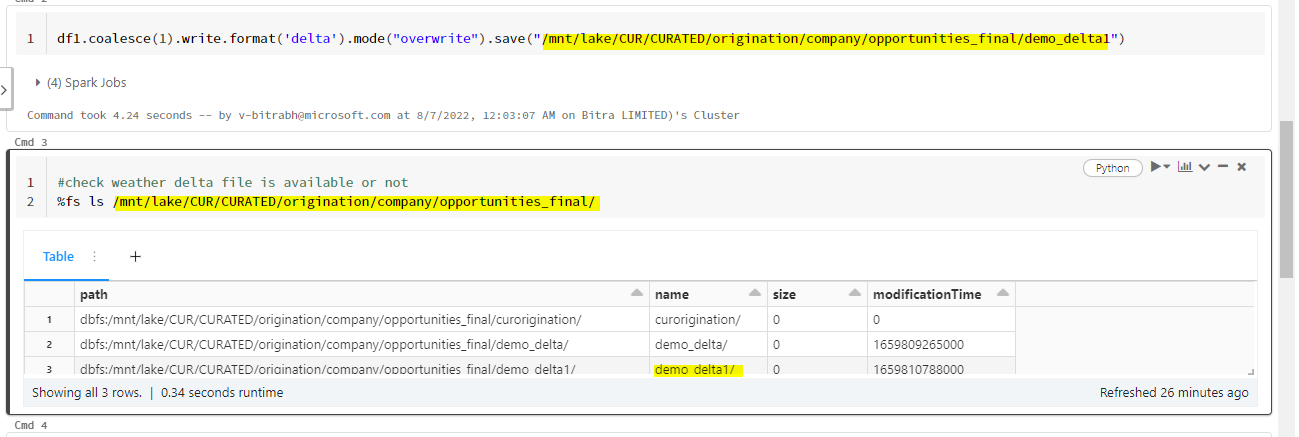The height and width of the screenshot is (437, 1299).
Task: Open the chart dashboard icon in cell toolbar
Action: tap(1185, 167)
